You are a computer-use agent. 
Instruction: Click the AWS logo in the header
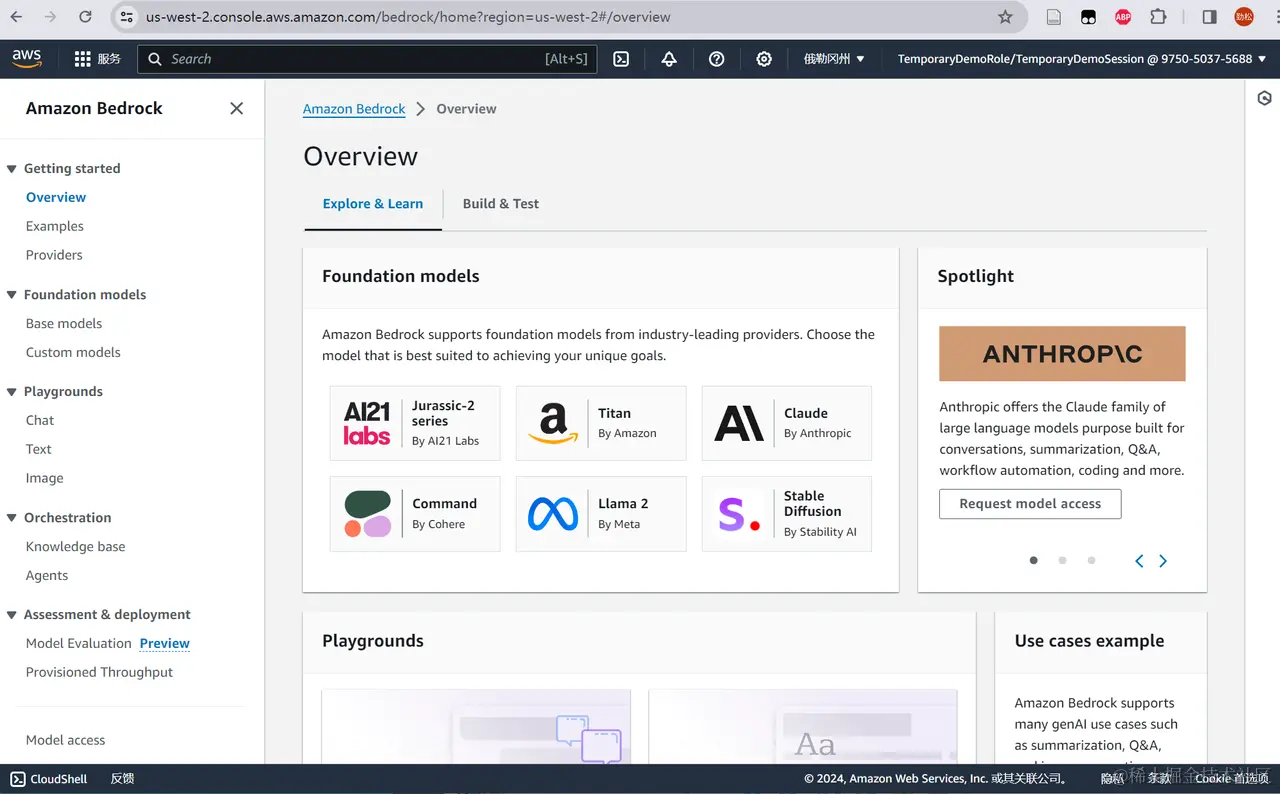[x=27, y=59]
